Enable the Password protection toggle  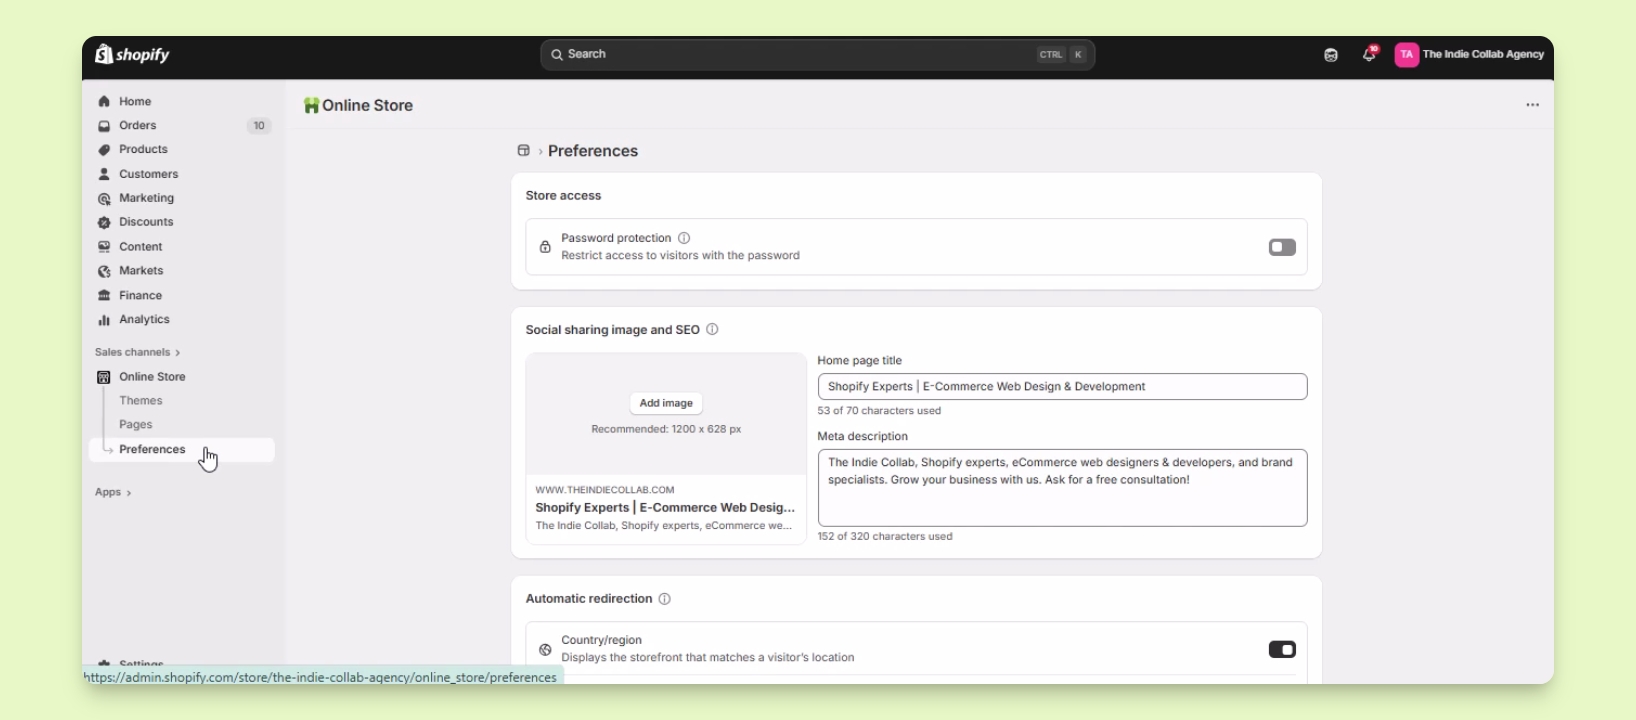(x=1282, y=247)
